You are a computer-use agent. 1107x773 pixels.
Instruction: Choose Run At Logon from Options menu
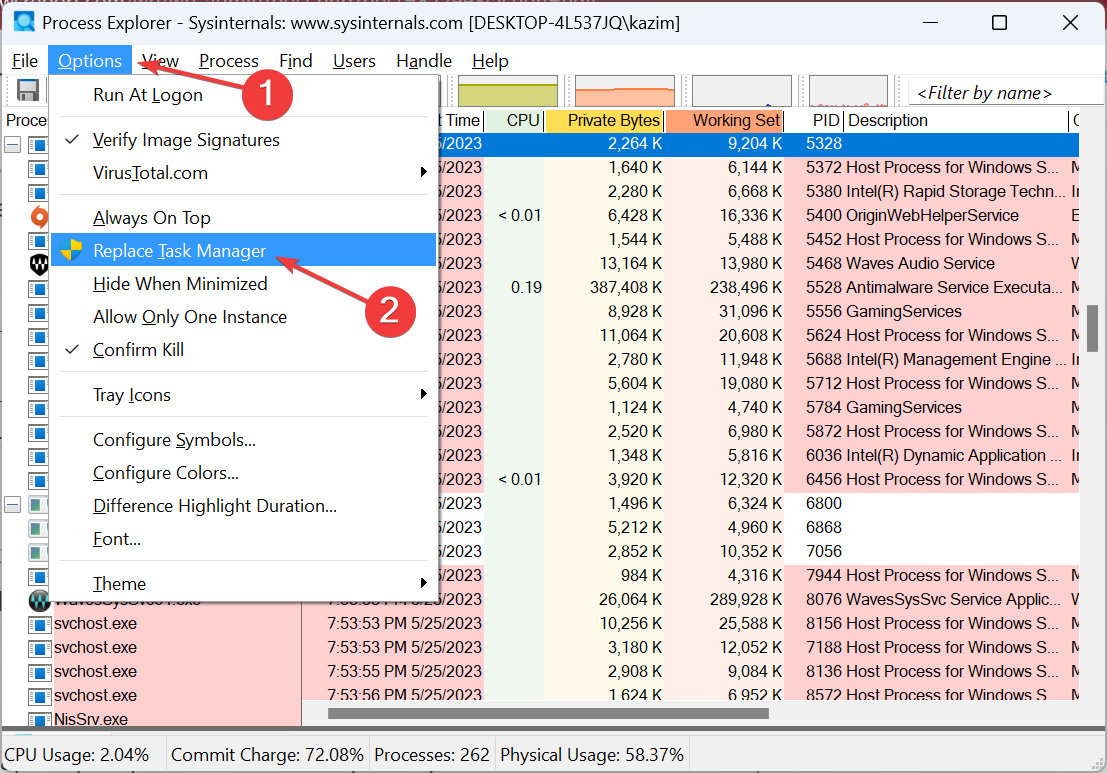pyautogui.click(x=243, y=95)
